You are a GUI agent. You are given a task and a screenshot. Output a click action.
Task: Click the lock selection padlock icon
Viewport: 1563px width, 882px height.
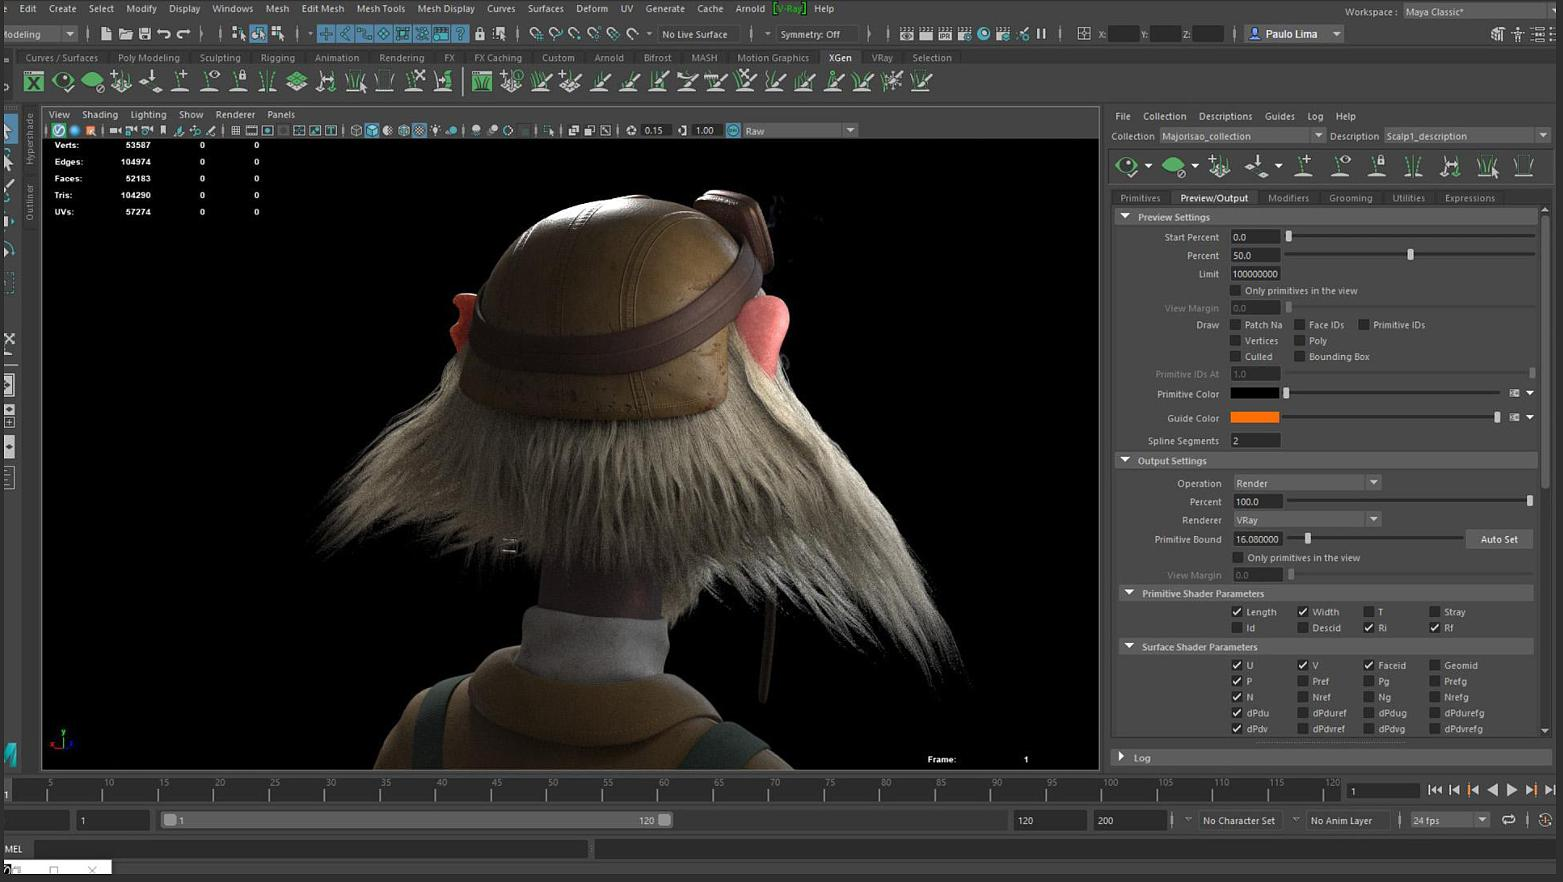[480, 34]
